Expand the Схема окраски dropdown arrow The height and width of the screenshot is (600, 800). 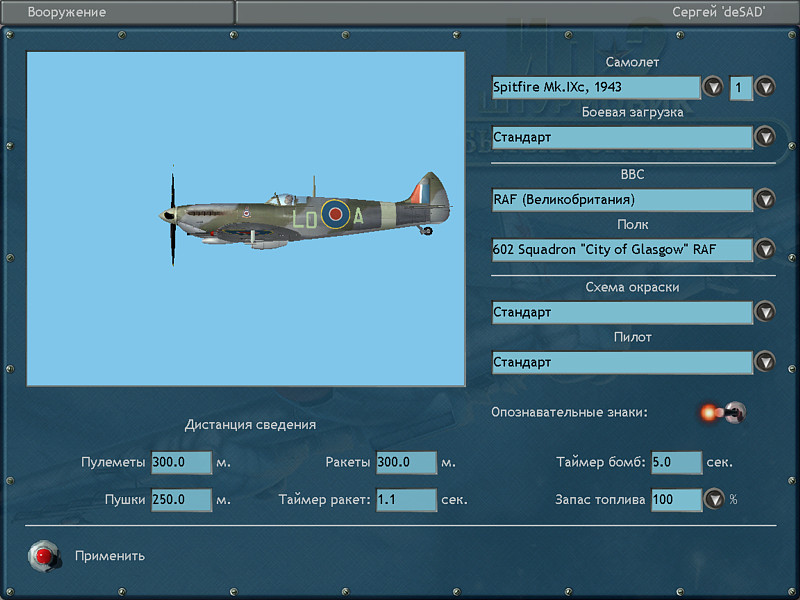pos(765,312)
